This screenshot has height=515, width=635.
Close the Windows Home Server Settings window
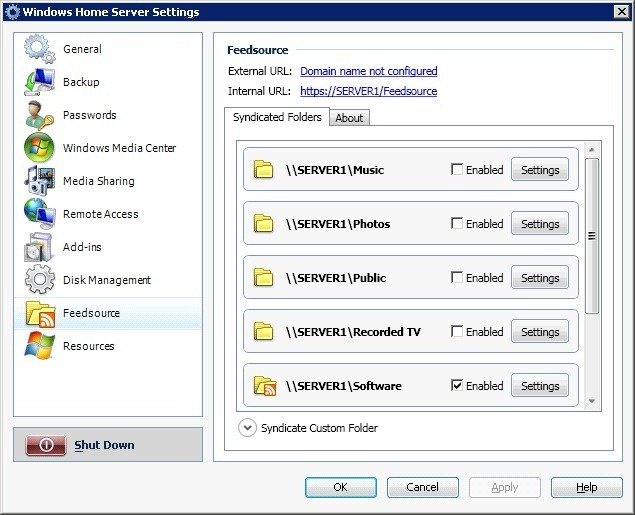(x=622, y=12)
